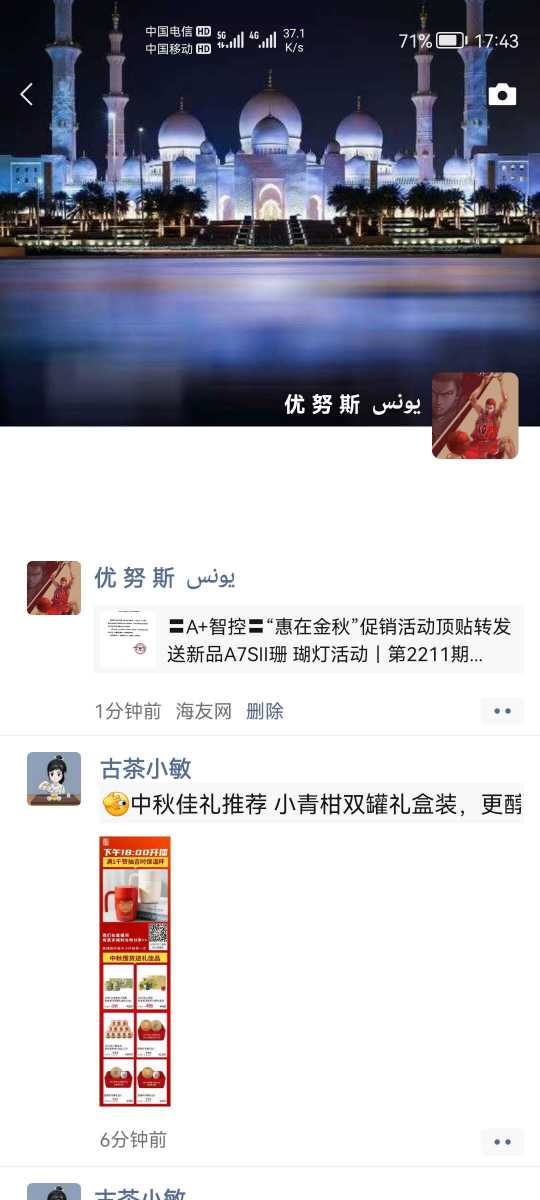
Task: Tap the 17:43 clock
Action: tap(496, 41)
